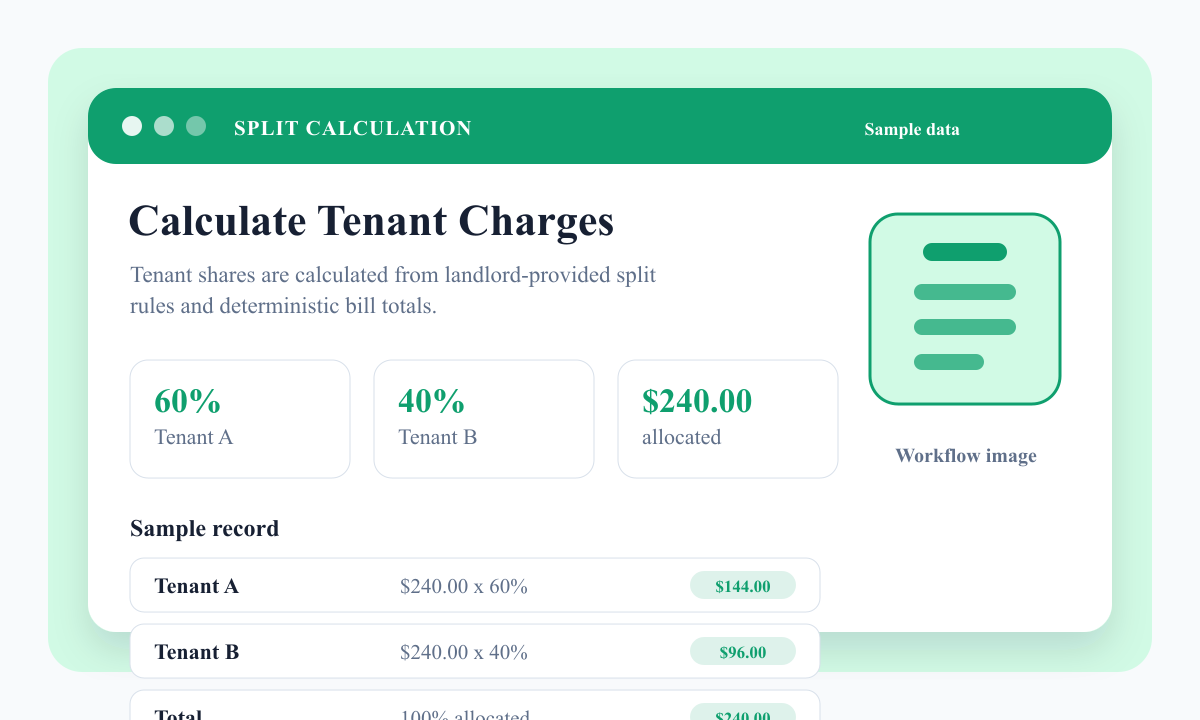1200x720 pixels.
Task: Select the Tenant A record row name
Action: point(196,586)
